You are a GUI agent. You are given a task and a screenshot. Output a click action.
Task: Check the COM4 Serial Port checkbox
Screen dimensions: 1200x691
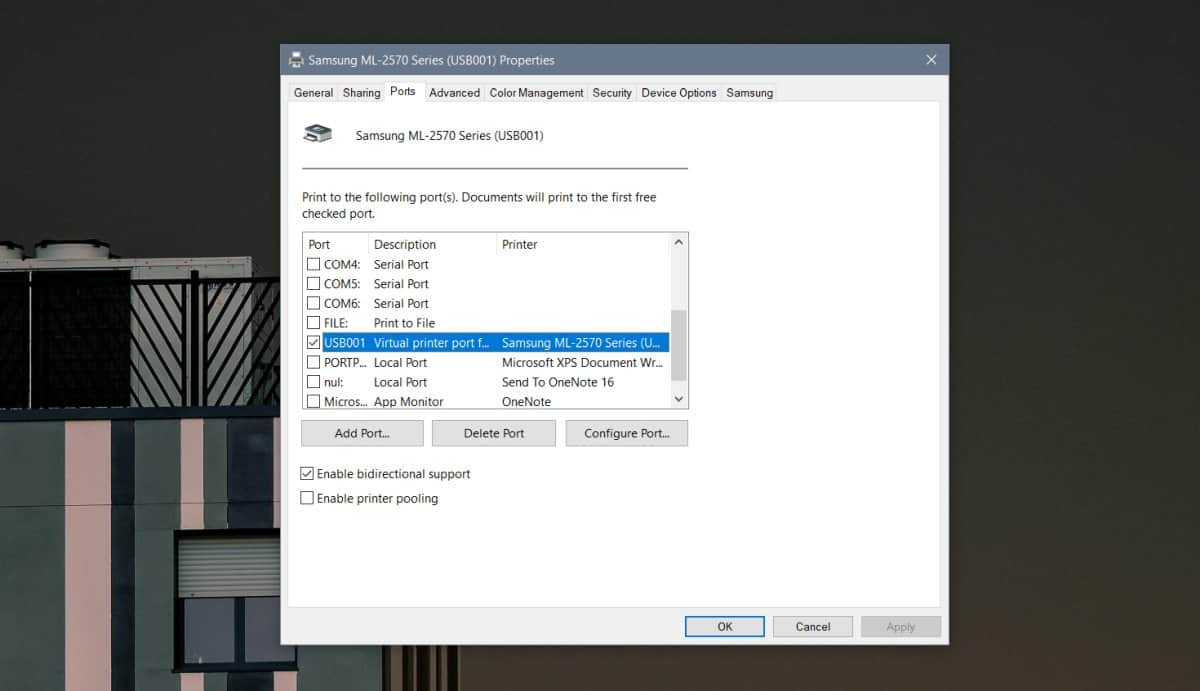coord(313,264)
